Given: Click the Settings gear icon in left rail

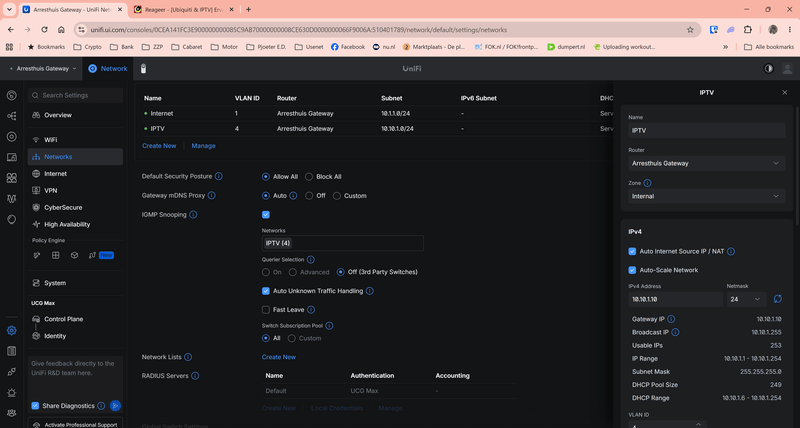Looking at the screenshot, I should coord(11,331).
